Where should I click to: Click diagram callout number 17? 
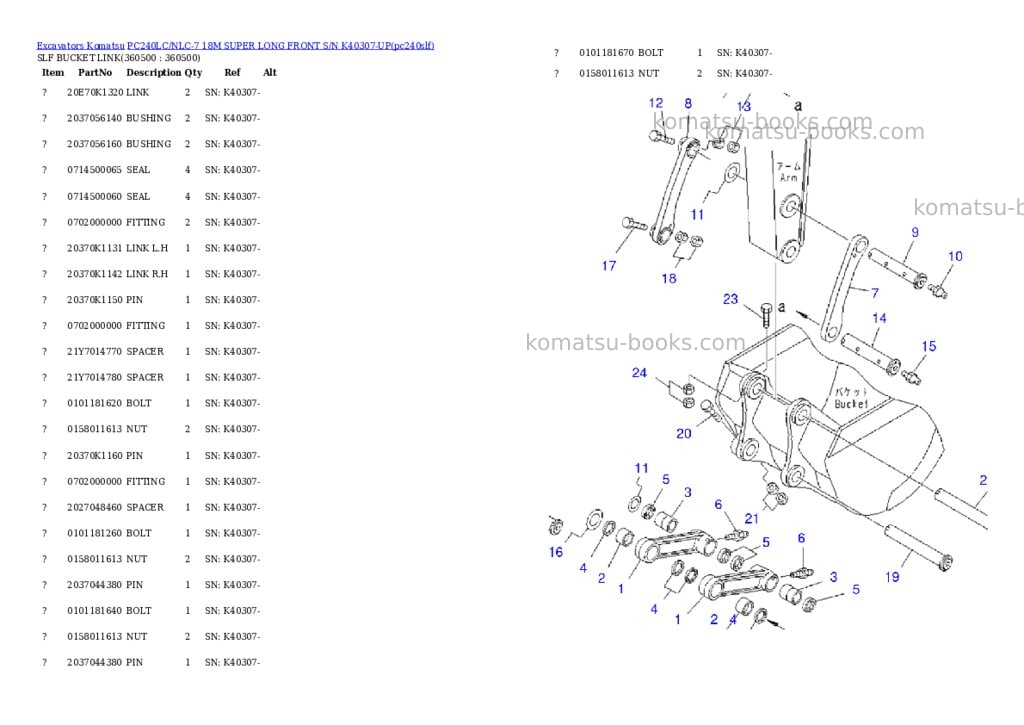click(609, 266)
